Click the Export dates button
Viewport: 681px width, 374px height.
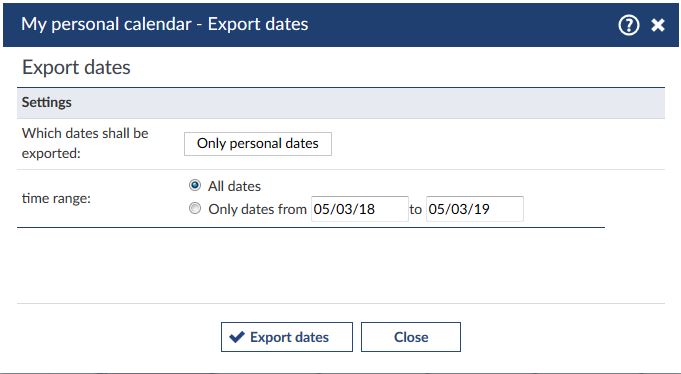tap(287, 337)
